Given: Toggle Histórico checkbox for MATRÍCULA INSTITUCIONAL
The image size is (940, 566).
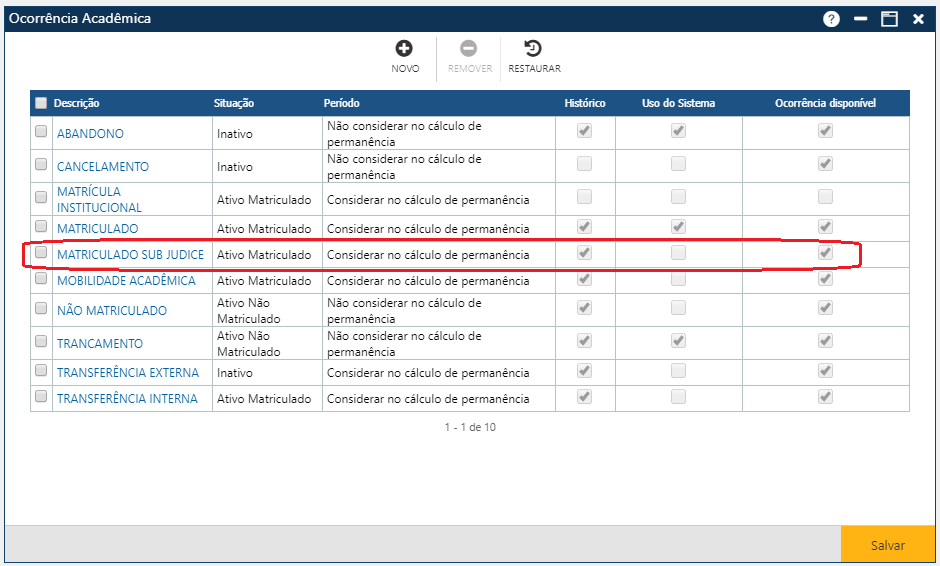Looking at the screenshot, I should click(x=584, y=197).
